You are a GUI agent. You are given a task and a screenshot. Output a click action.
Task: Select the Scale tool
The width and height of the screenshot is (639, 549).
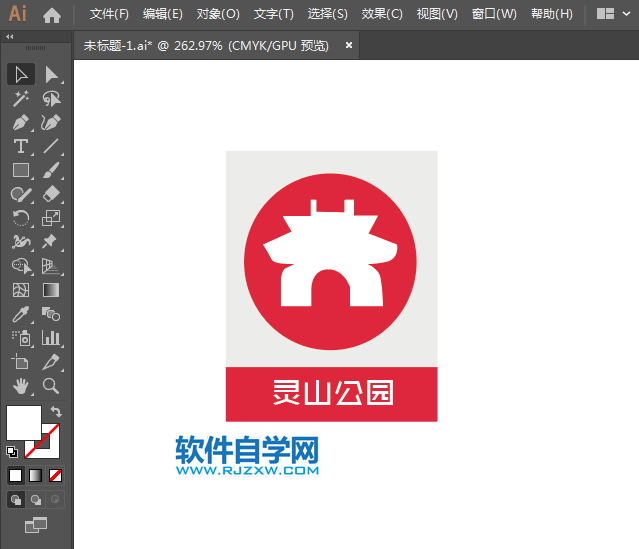tap(51, 218)
